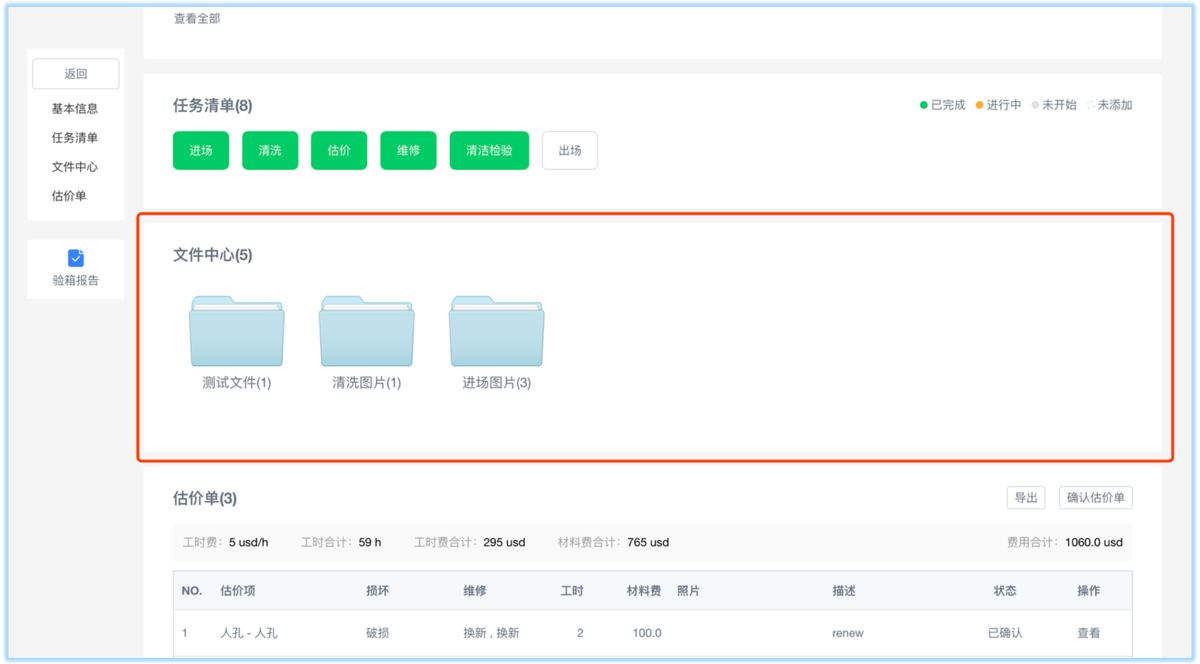
Task: Open the 清洗图片(1) folder icon
Action: 367,331
